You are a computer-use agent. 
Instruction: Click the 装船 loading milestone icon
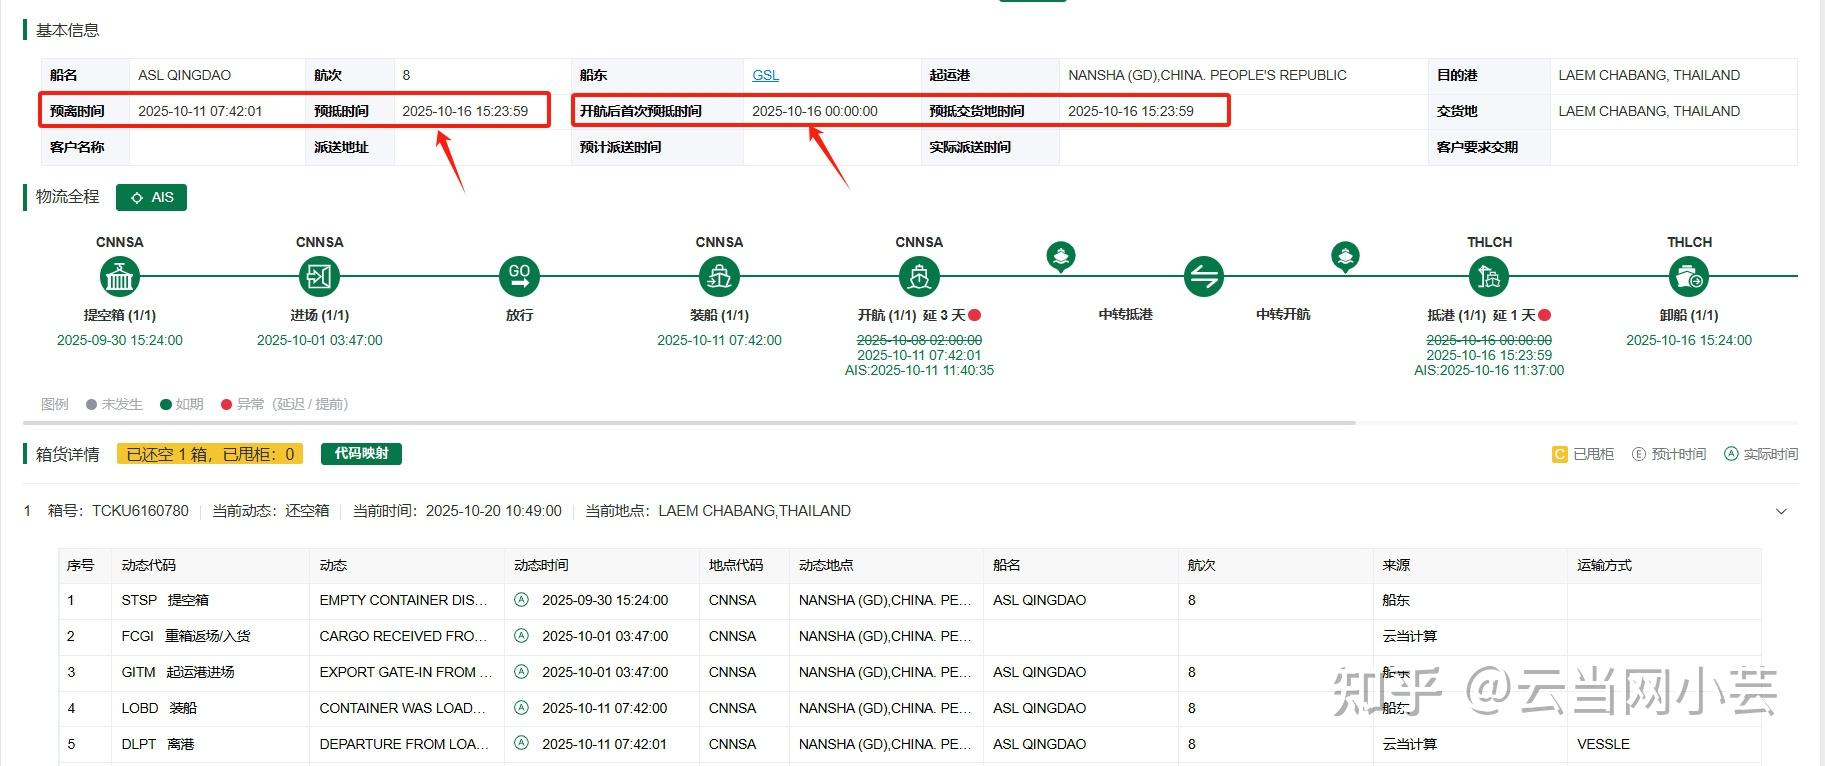pyautogui.click(x=719, y=276)
